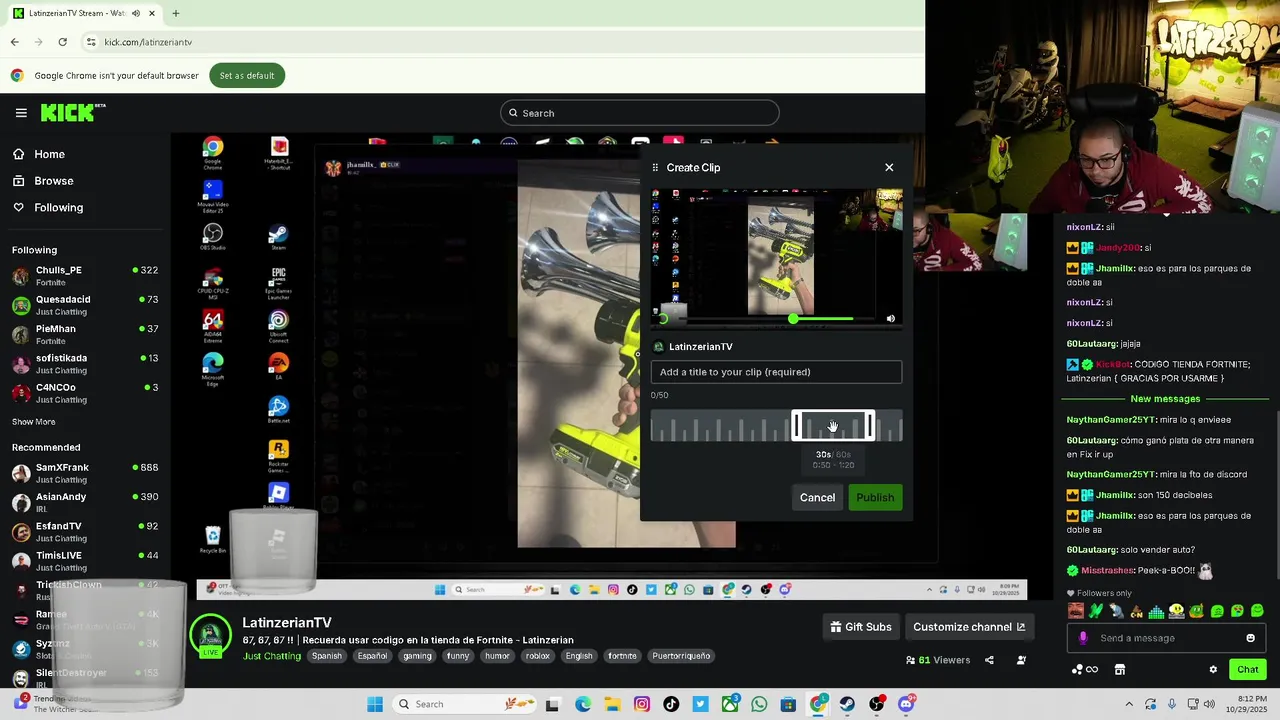
Task: Open Quesadacid channel
Action: coord(85,305)
